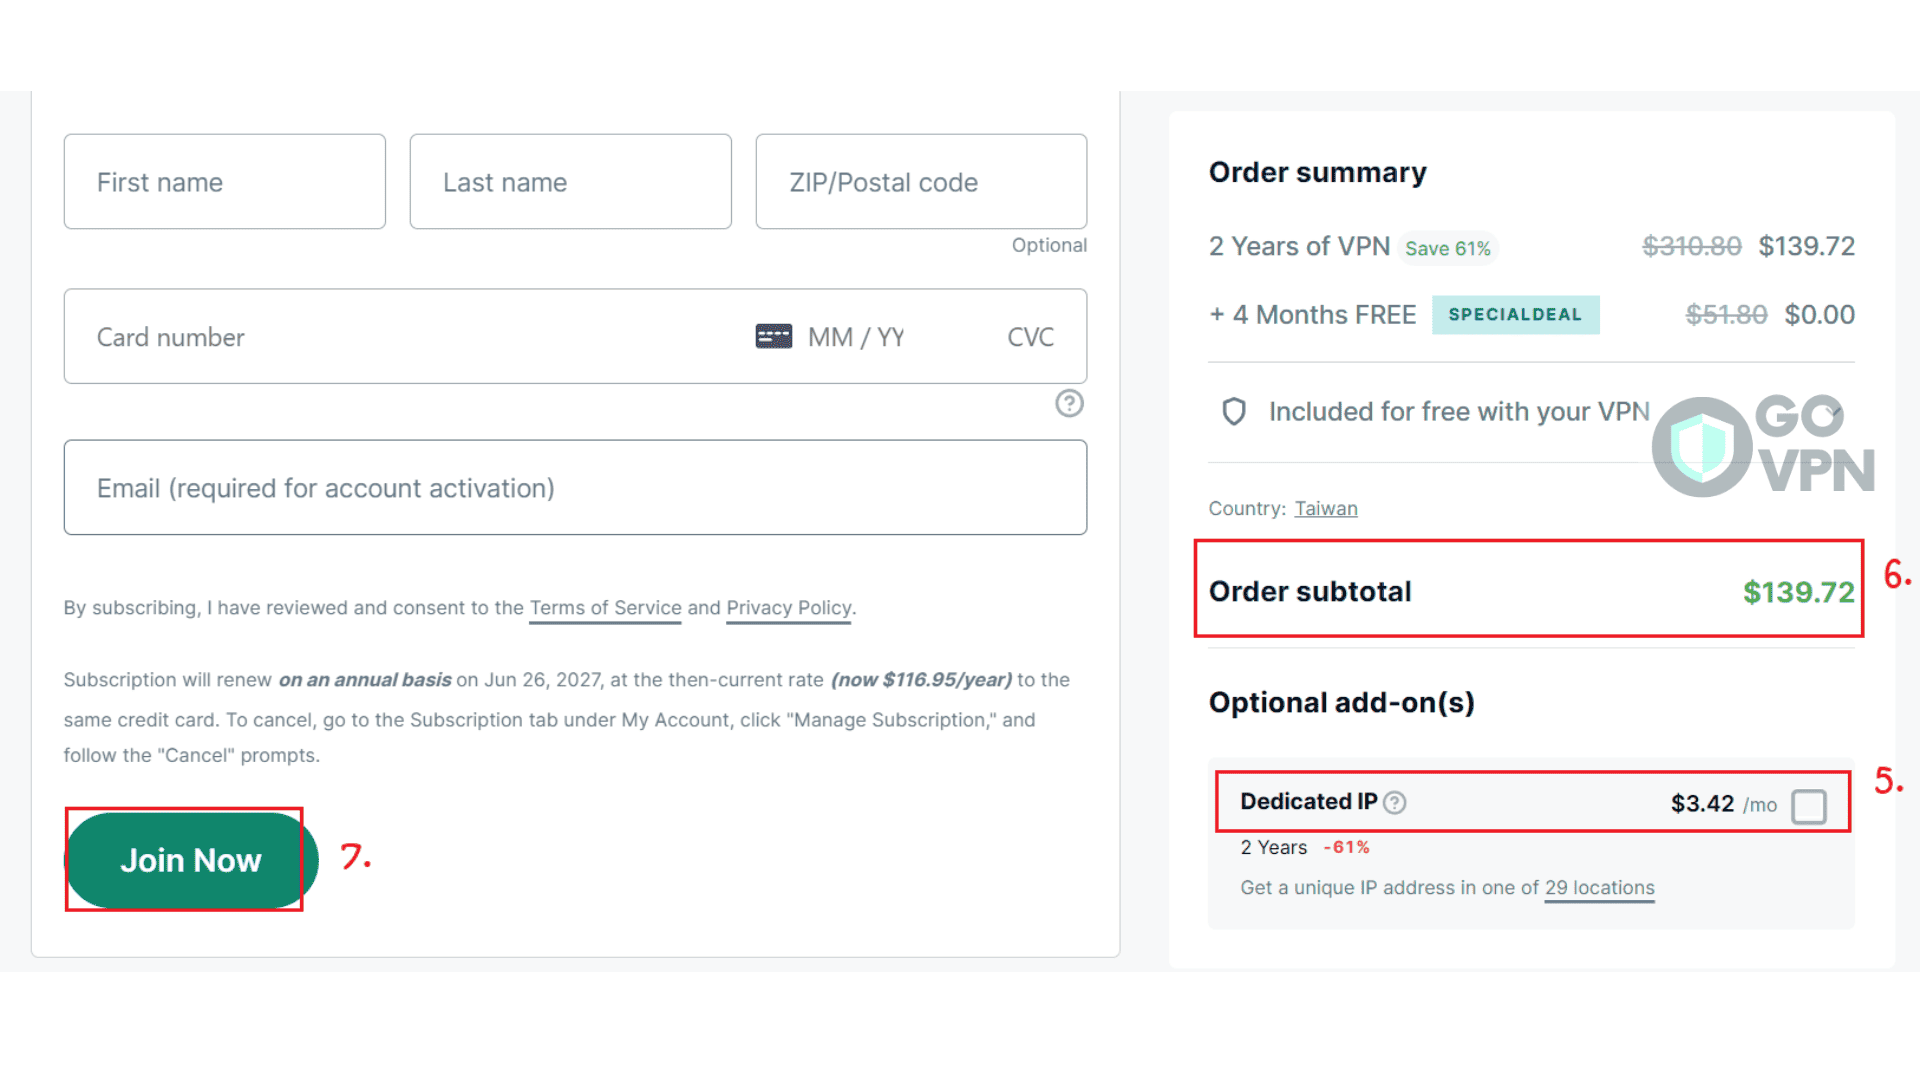The height and width of the screenshot is (1080, 1920).
Task: View the 29 locations link
Action: coord(1599,888)
